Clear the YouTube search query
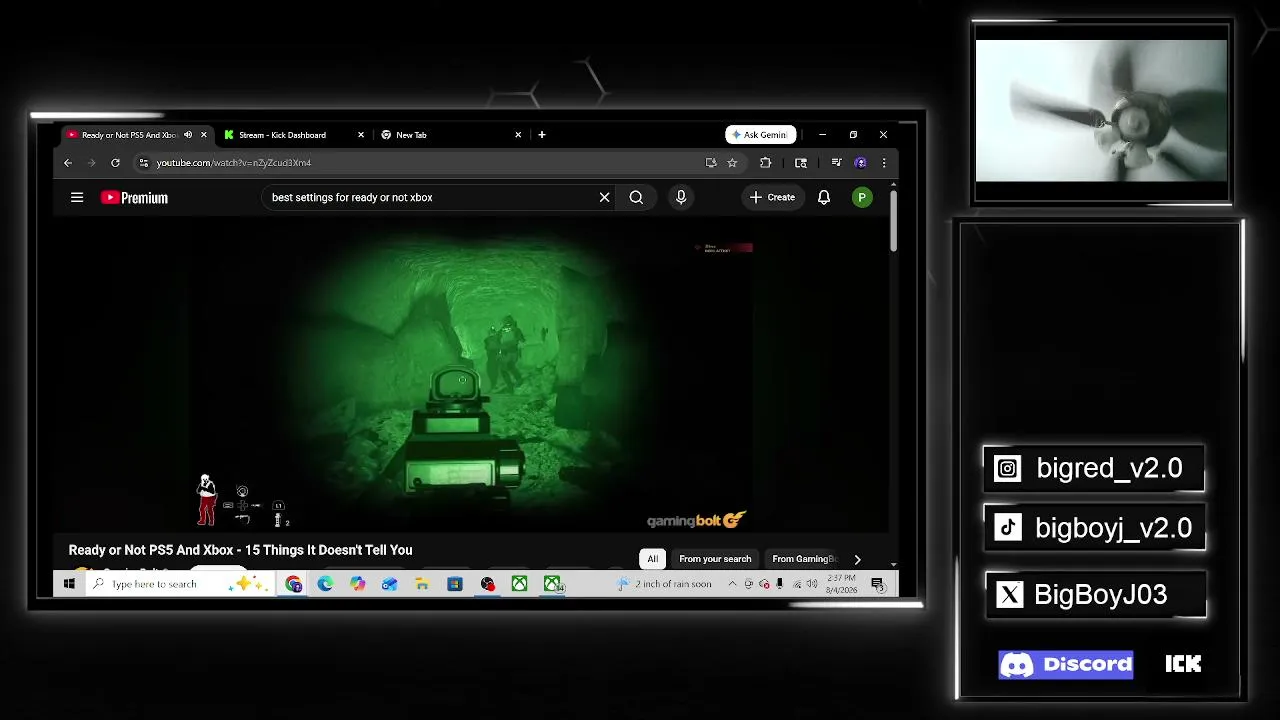The width and height of the screenshot is (1280, 720). 604,197
